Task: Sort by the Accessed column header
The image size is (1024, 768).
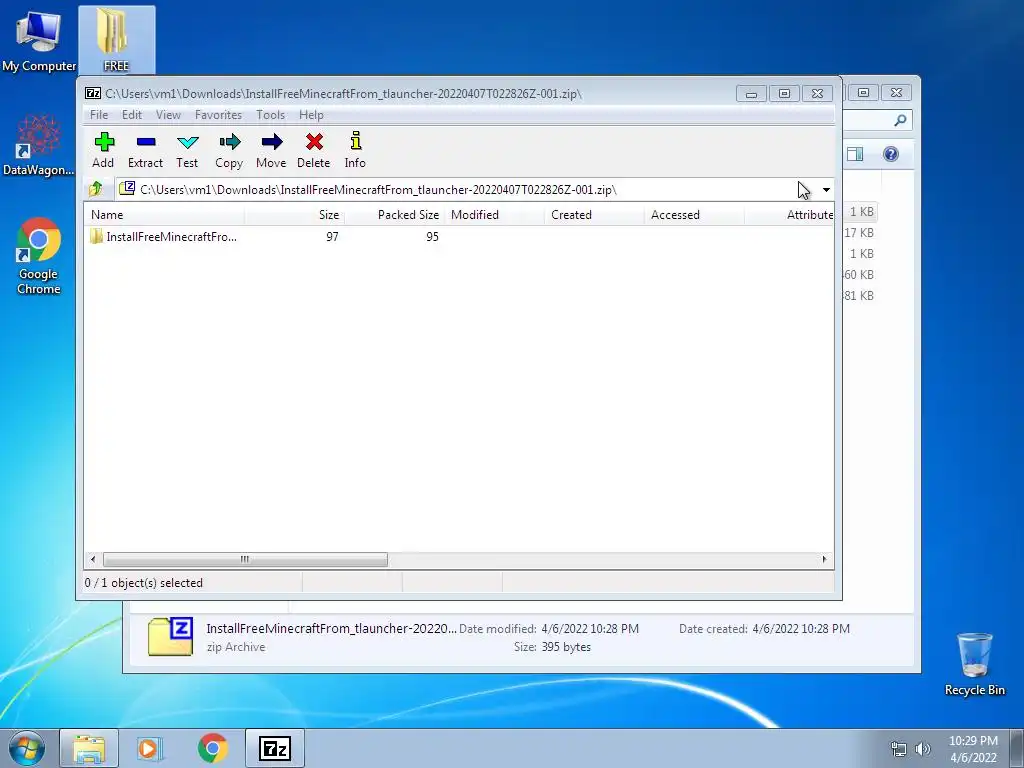Action: tap(694, 215)
